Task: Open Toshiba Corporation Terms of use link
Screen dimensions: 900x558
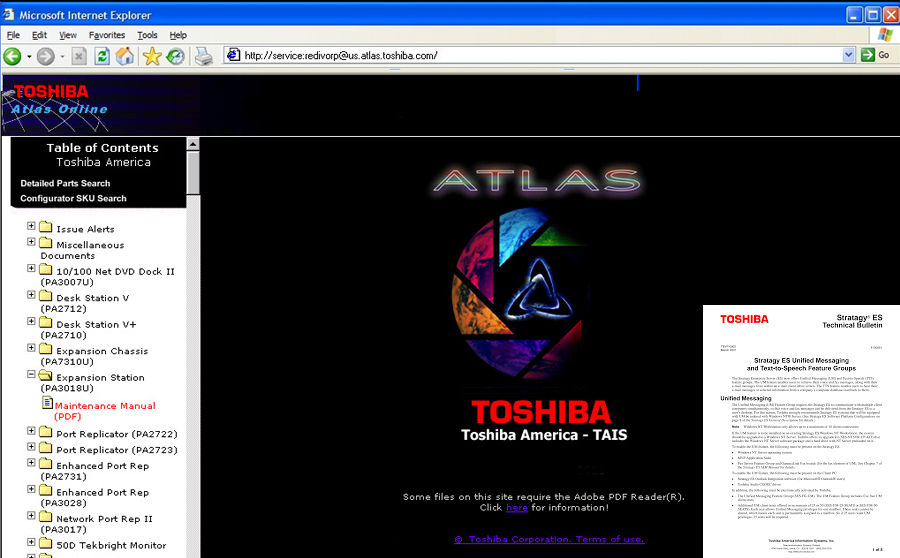Action: coord(549,539)
